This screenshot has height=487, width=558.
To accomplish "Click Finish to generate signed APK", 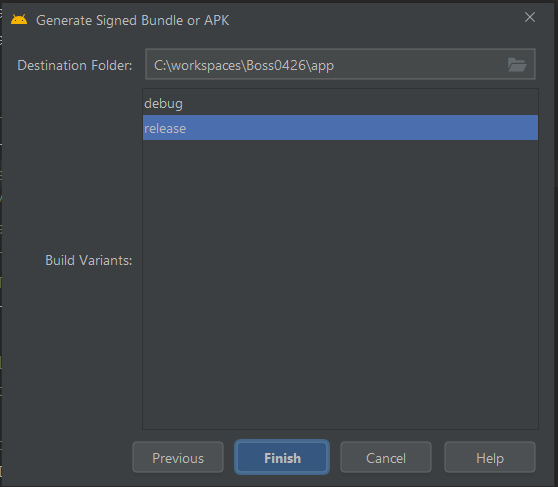I will pos(282,457).
